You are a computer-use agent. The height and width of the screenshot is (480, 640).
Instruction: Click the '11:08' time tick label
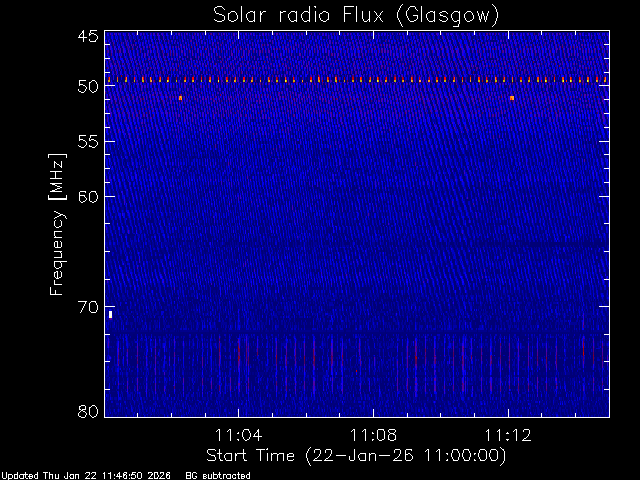click(373, 435)
